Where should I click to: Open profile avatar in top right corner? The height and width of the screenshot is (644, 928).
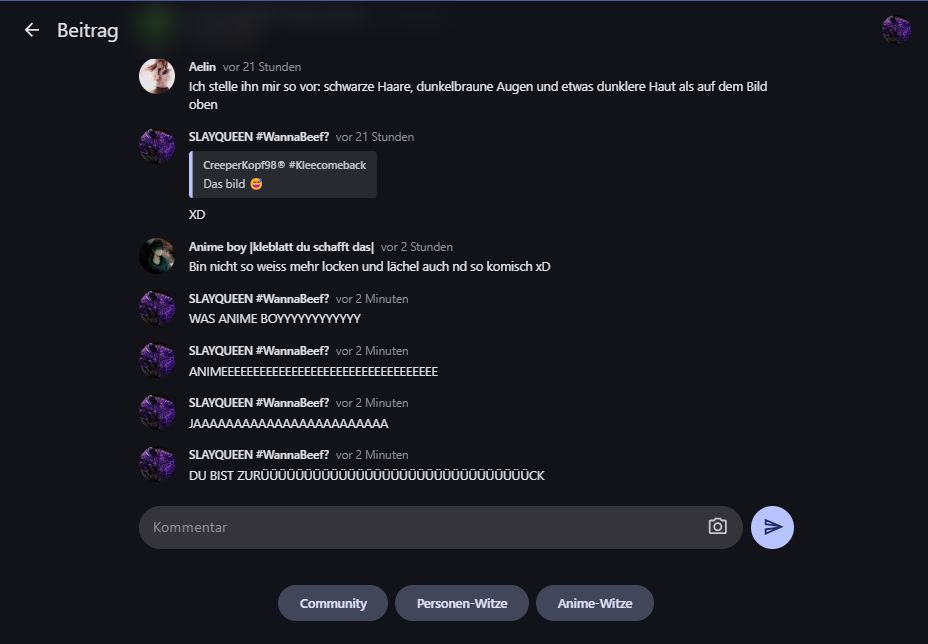[x=896, y=30]
